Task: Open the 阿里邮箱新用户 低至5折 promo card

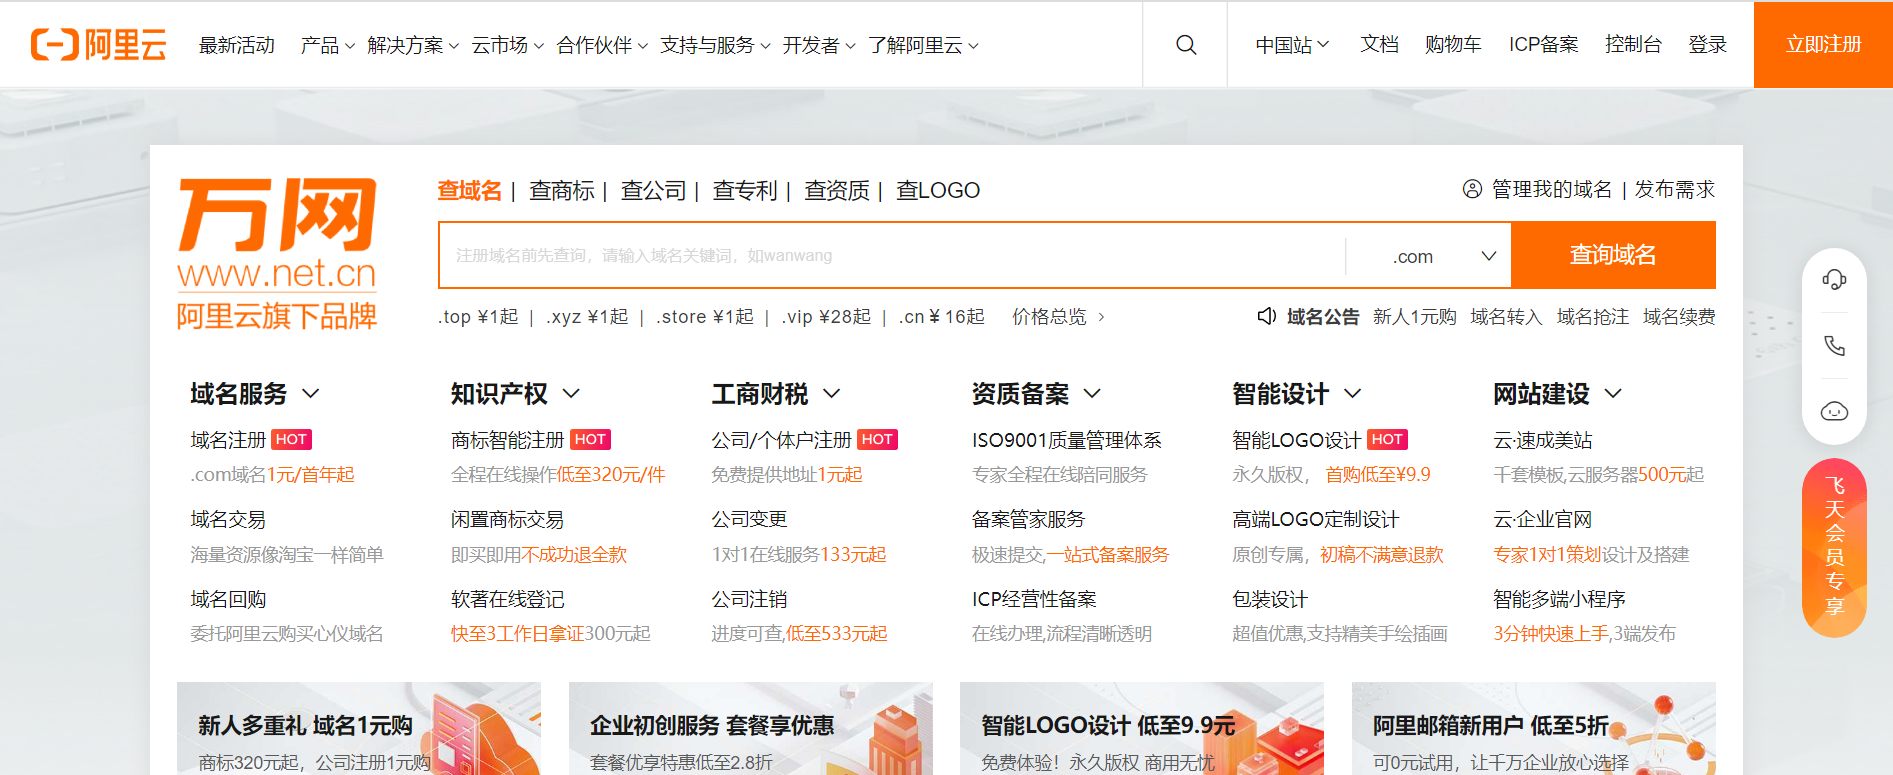Action: [1534, 729]
